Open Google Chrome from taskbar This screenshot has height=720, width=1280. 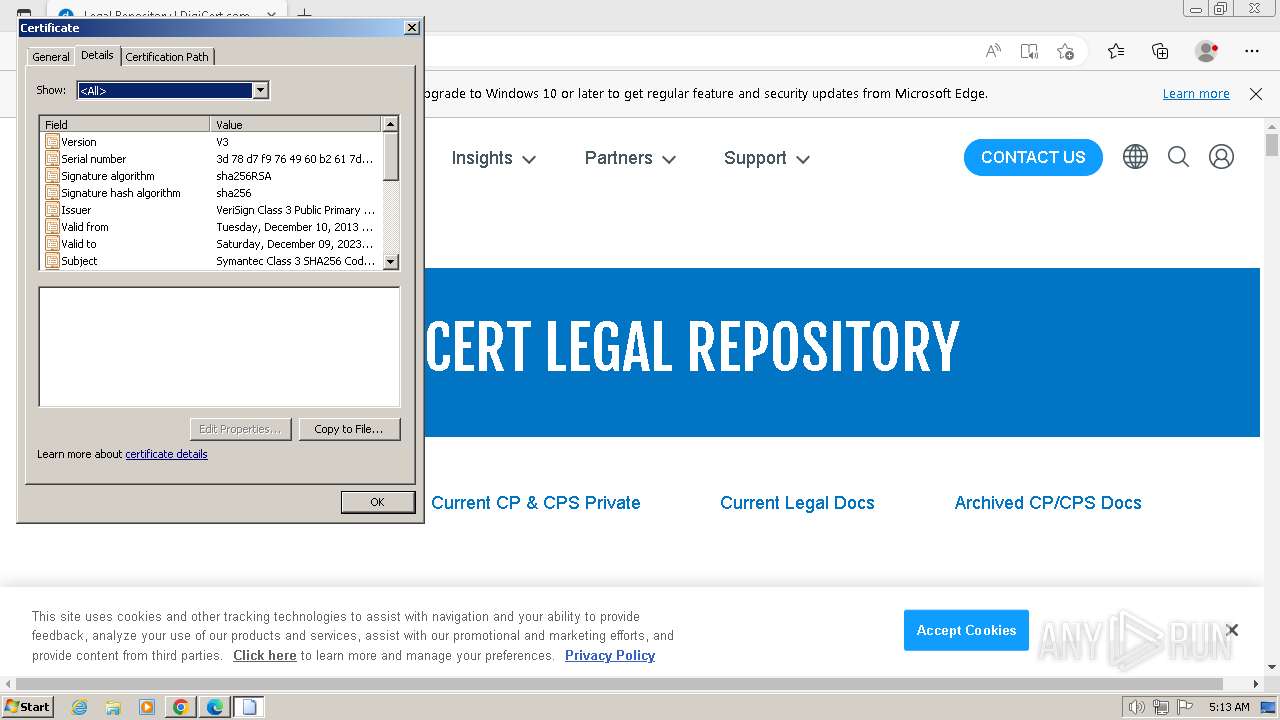(x=181, y=707)
